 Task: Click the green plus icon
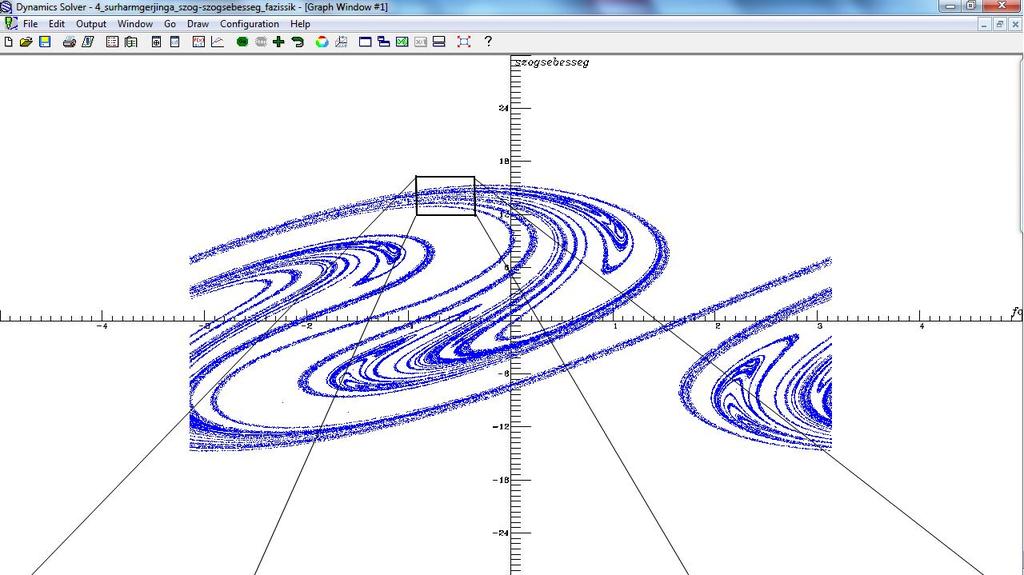coord(279,42)
